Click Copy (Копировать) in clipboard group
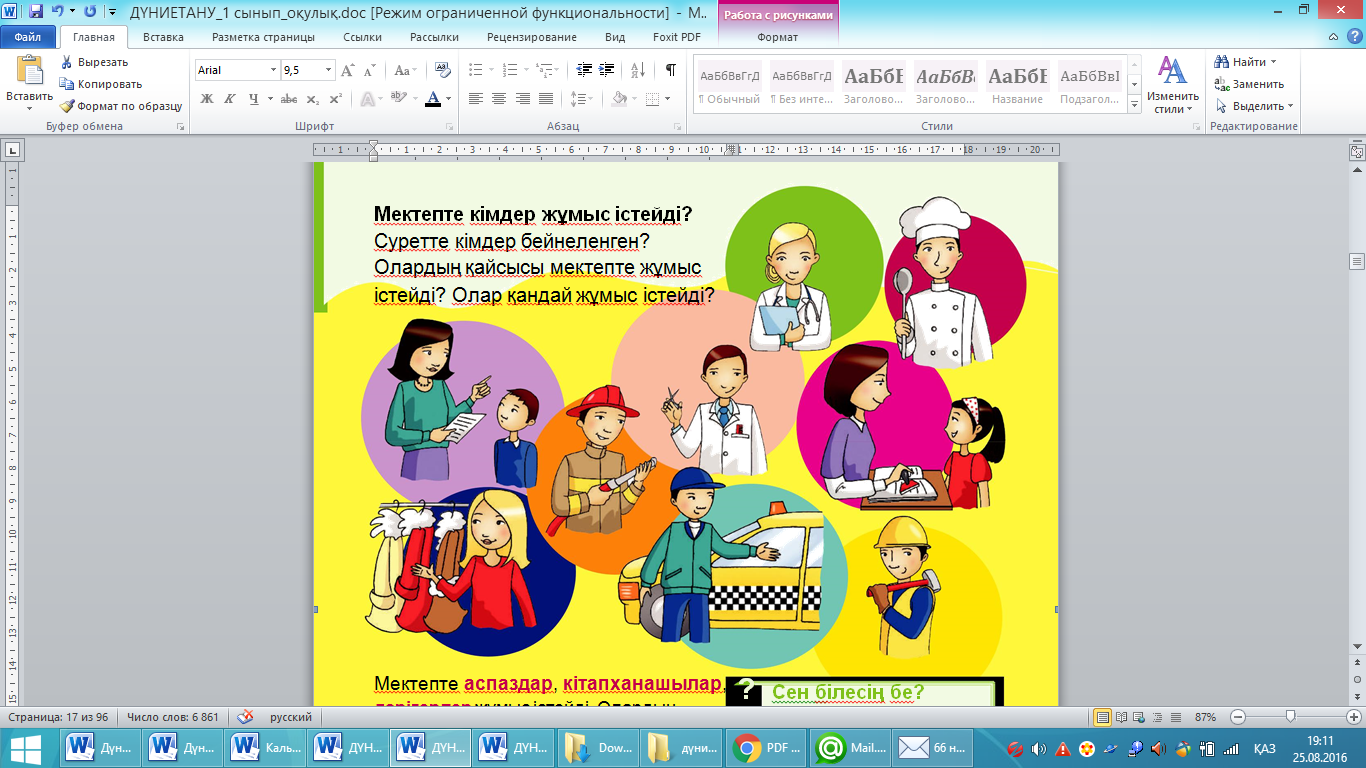Viewport: 1366px width, 768px height. (x=101, y=84)
